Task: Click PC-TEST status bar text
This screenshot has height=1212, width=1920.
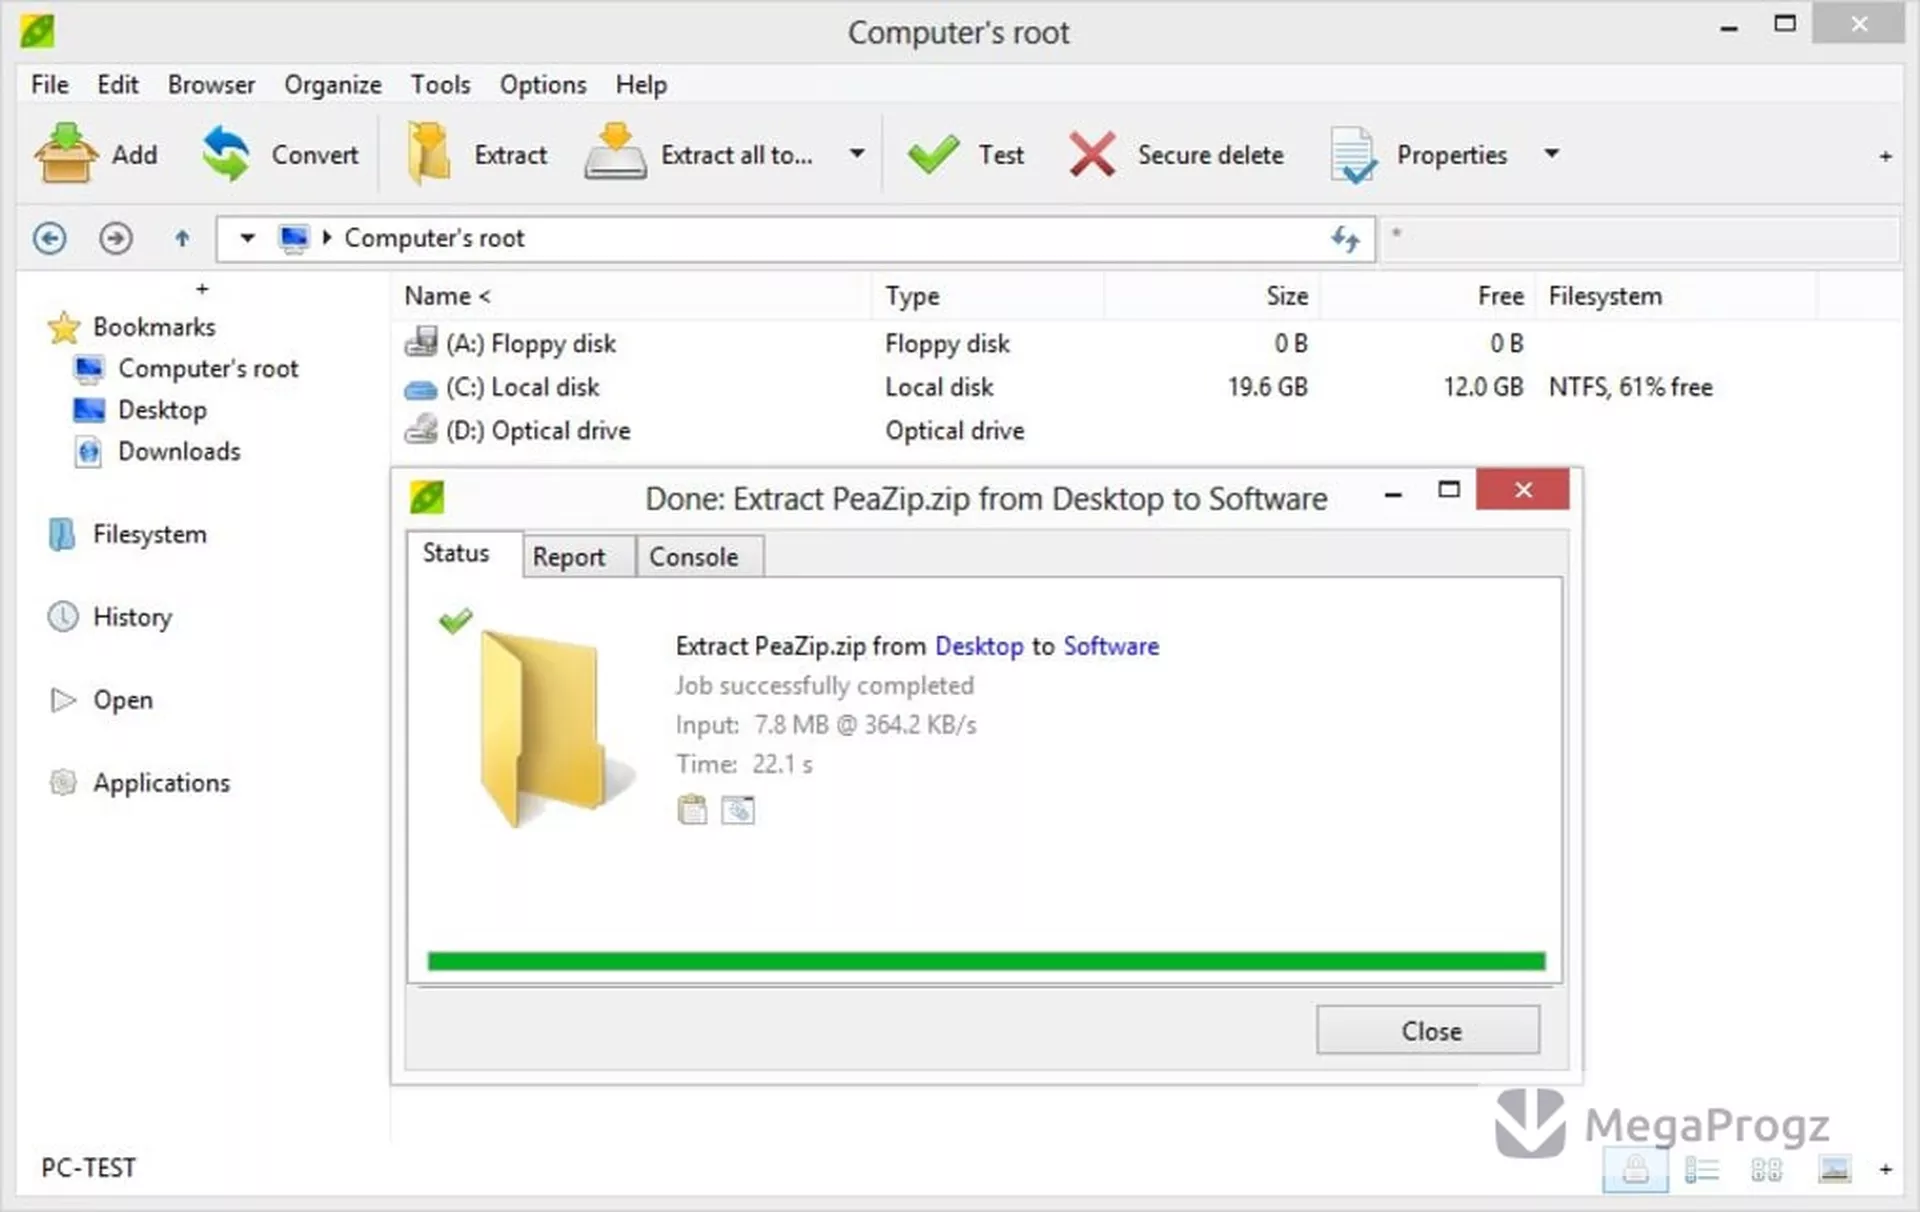Action: [88, 1168]
